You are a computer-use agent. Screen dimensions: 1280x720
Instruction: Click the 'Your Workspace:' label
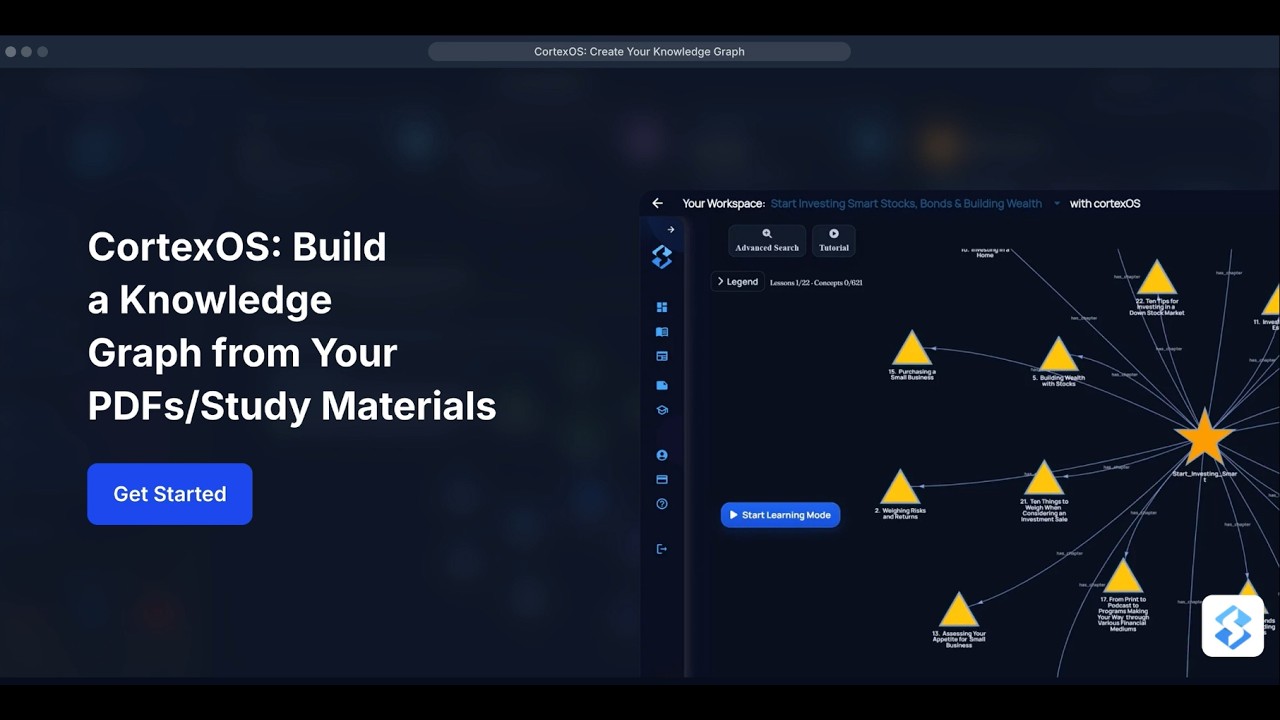(x=724, y=203)
